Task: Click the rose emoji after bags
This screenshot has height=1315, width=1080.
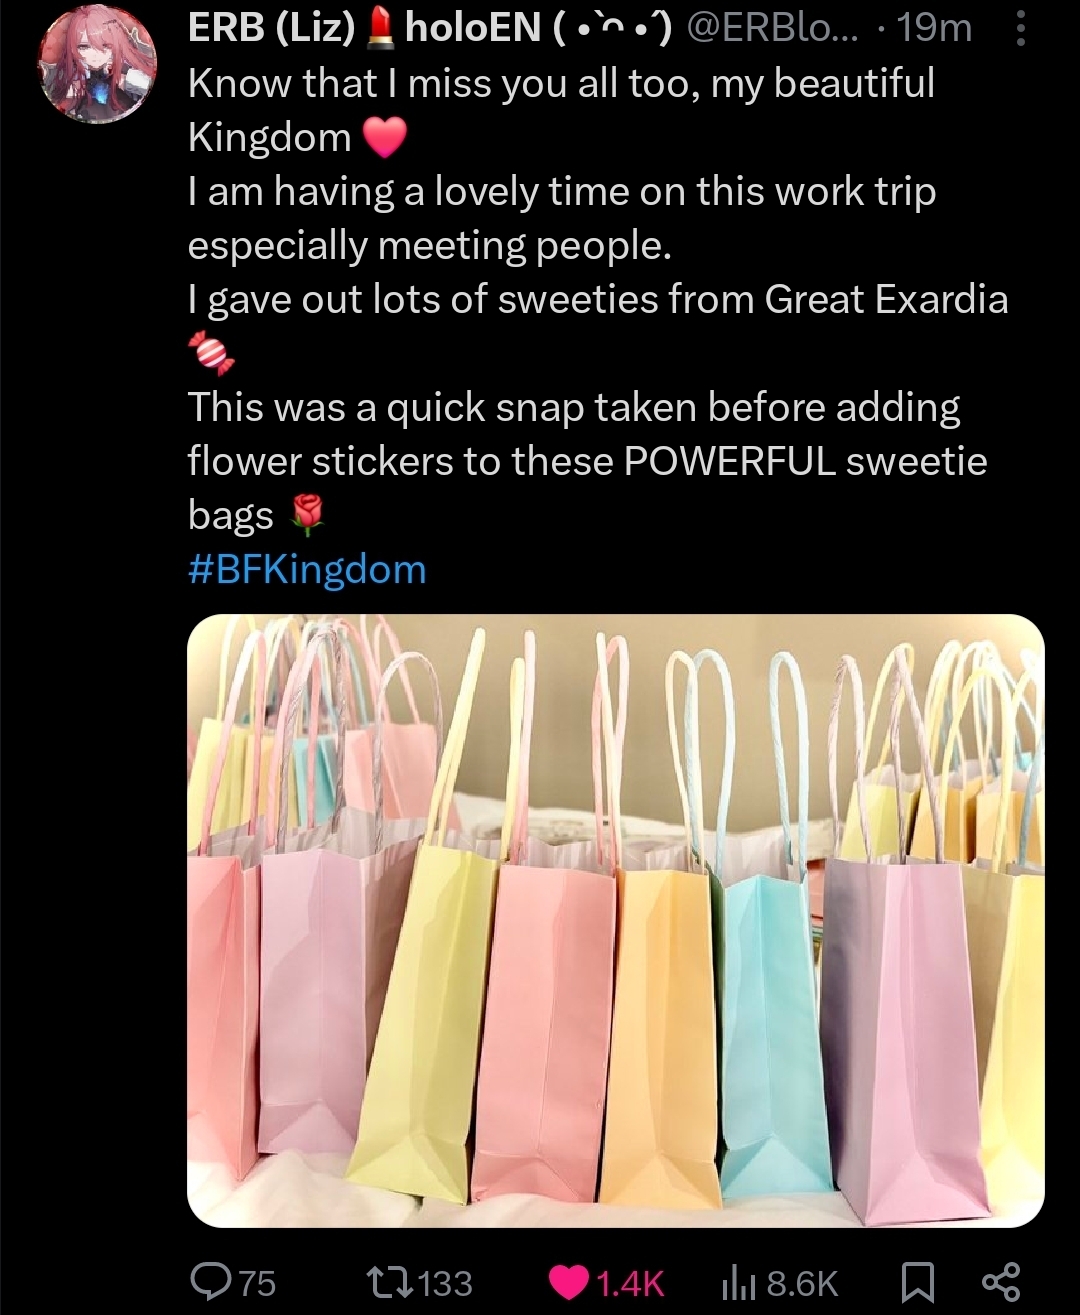Action: point(307,516)
